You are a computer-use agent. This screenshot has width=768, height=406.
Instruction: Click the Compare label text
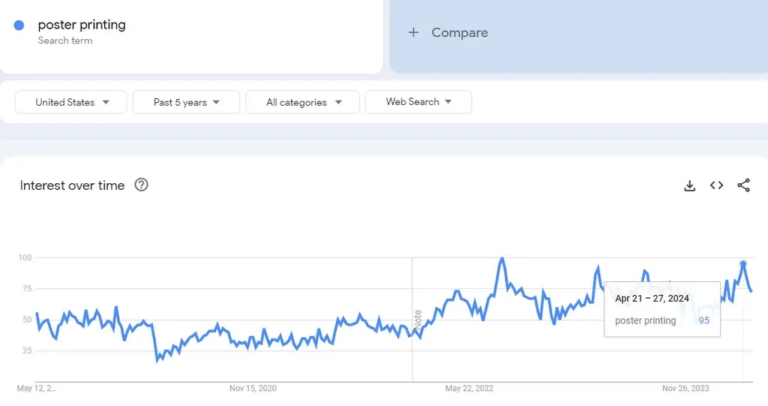pos(459,32)
